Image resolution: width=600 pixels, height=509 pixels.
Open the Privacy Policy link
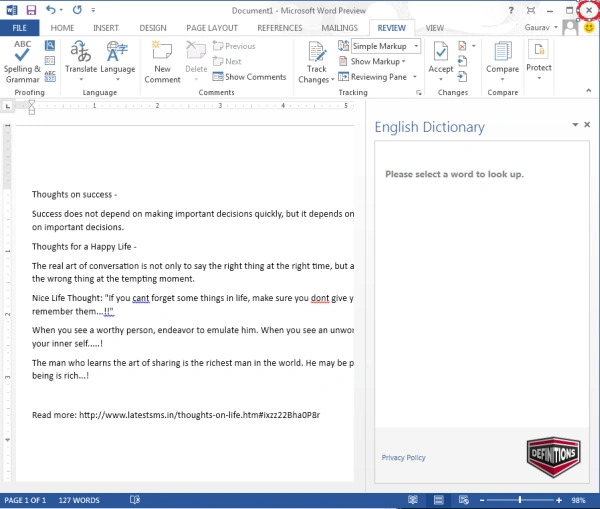click(403, 458)
